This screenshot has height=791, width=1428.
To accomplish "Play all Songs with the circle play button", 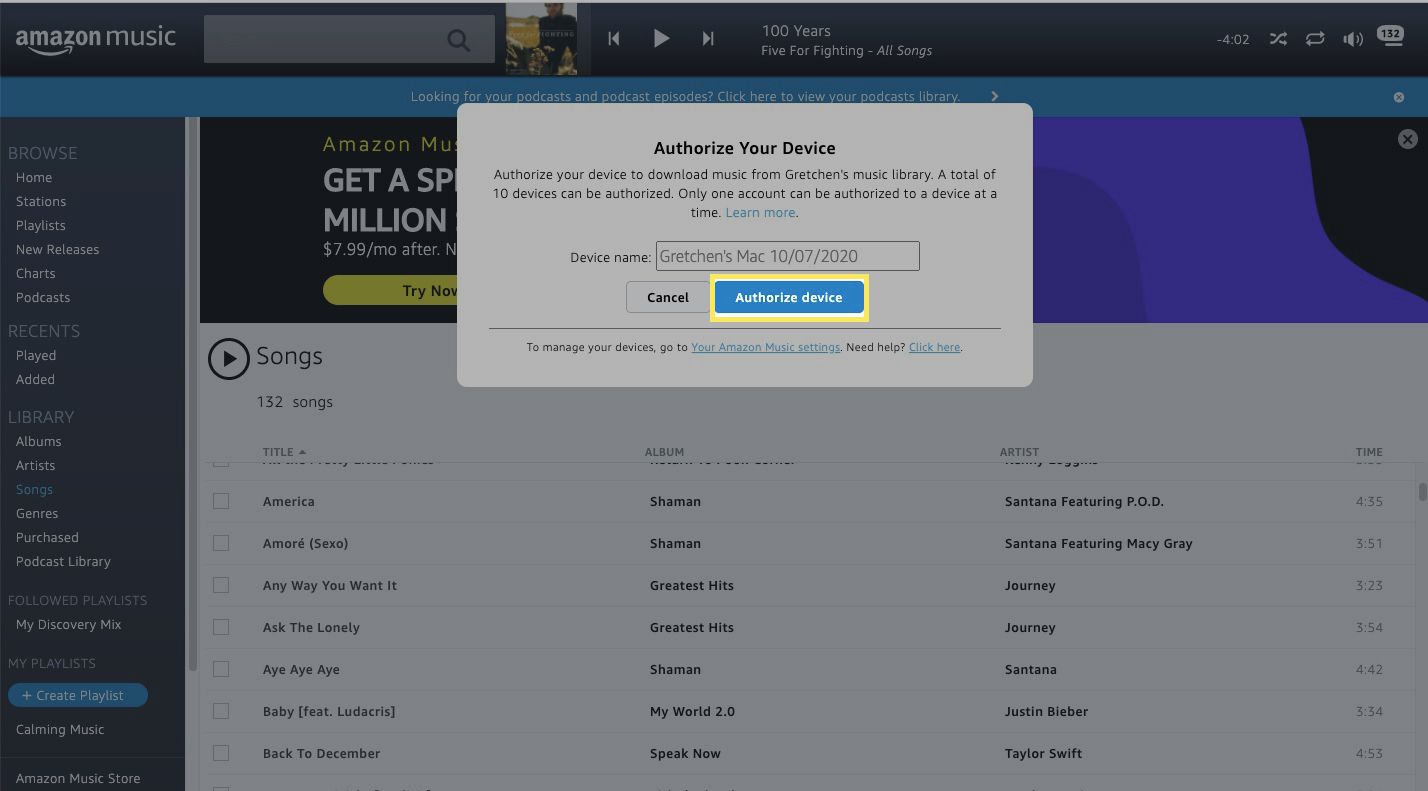I will pos(228,358).
